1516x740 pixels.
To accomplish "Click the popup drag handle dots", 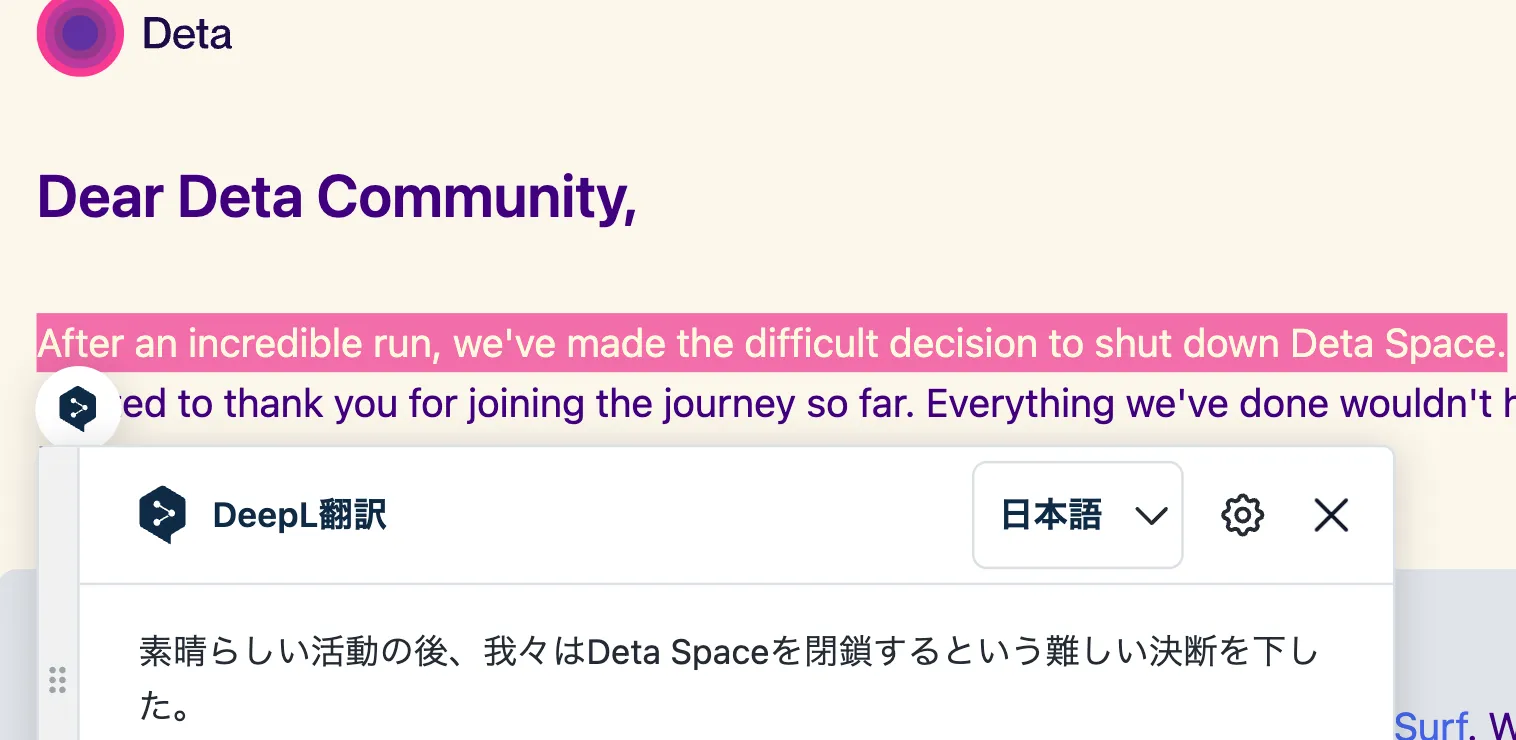I will [x=58, y=680].
